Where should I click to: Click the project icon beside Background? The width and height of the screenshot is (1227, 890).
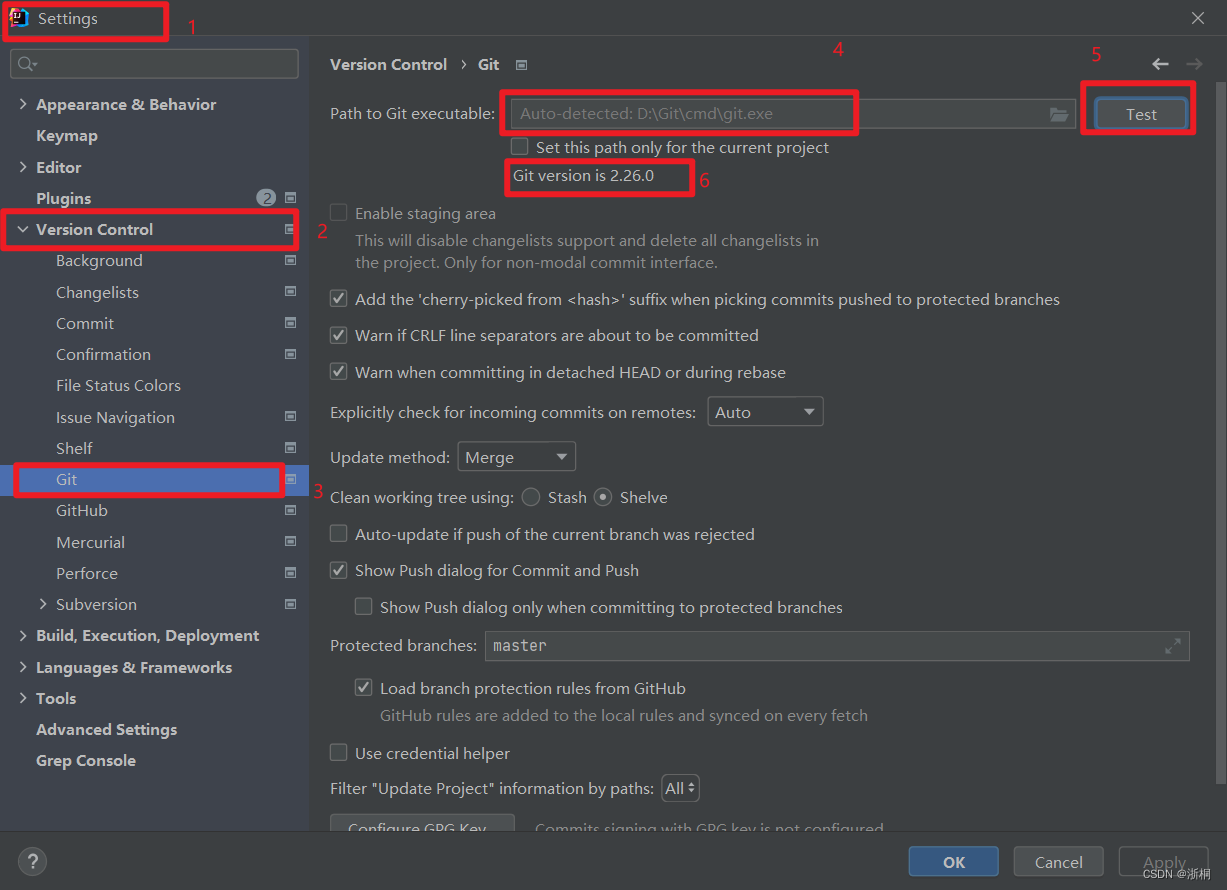291,261
